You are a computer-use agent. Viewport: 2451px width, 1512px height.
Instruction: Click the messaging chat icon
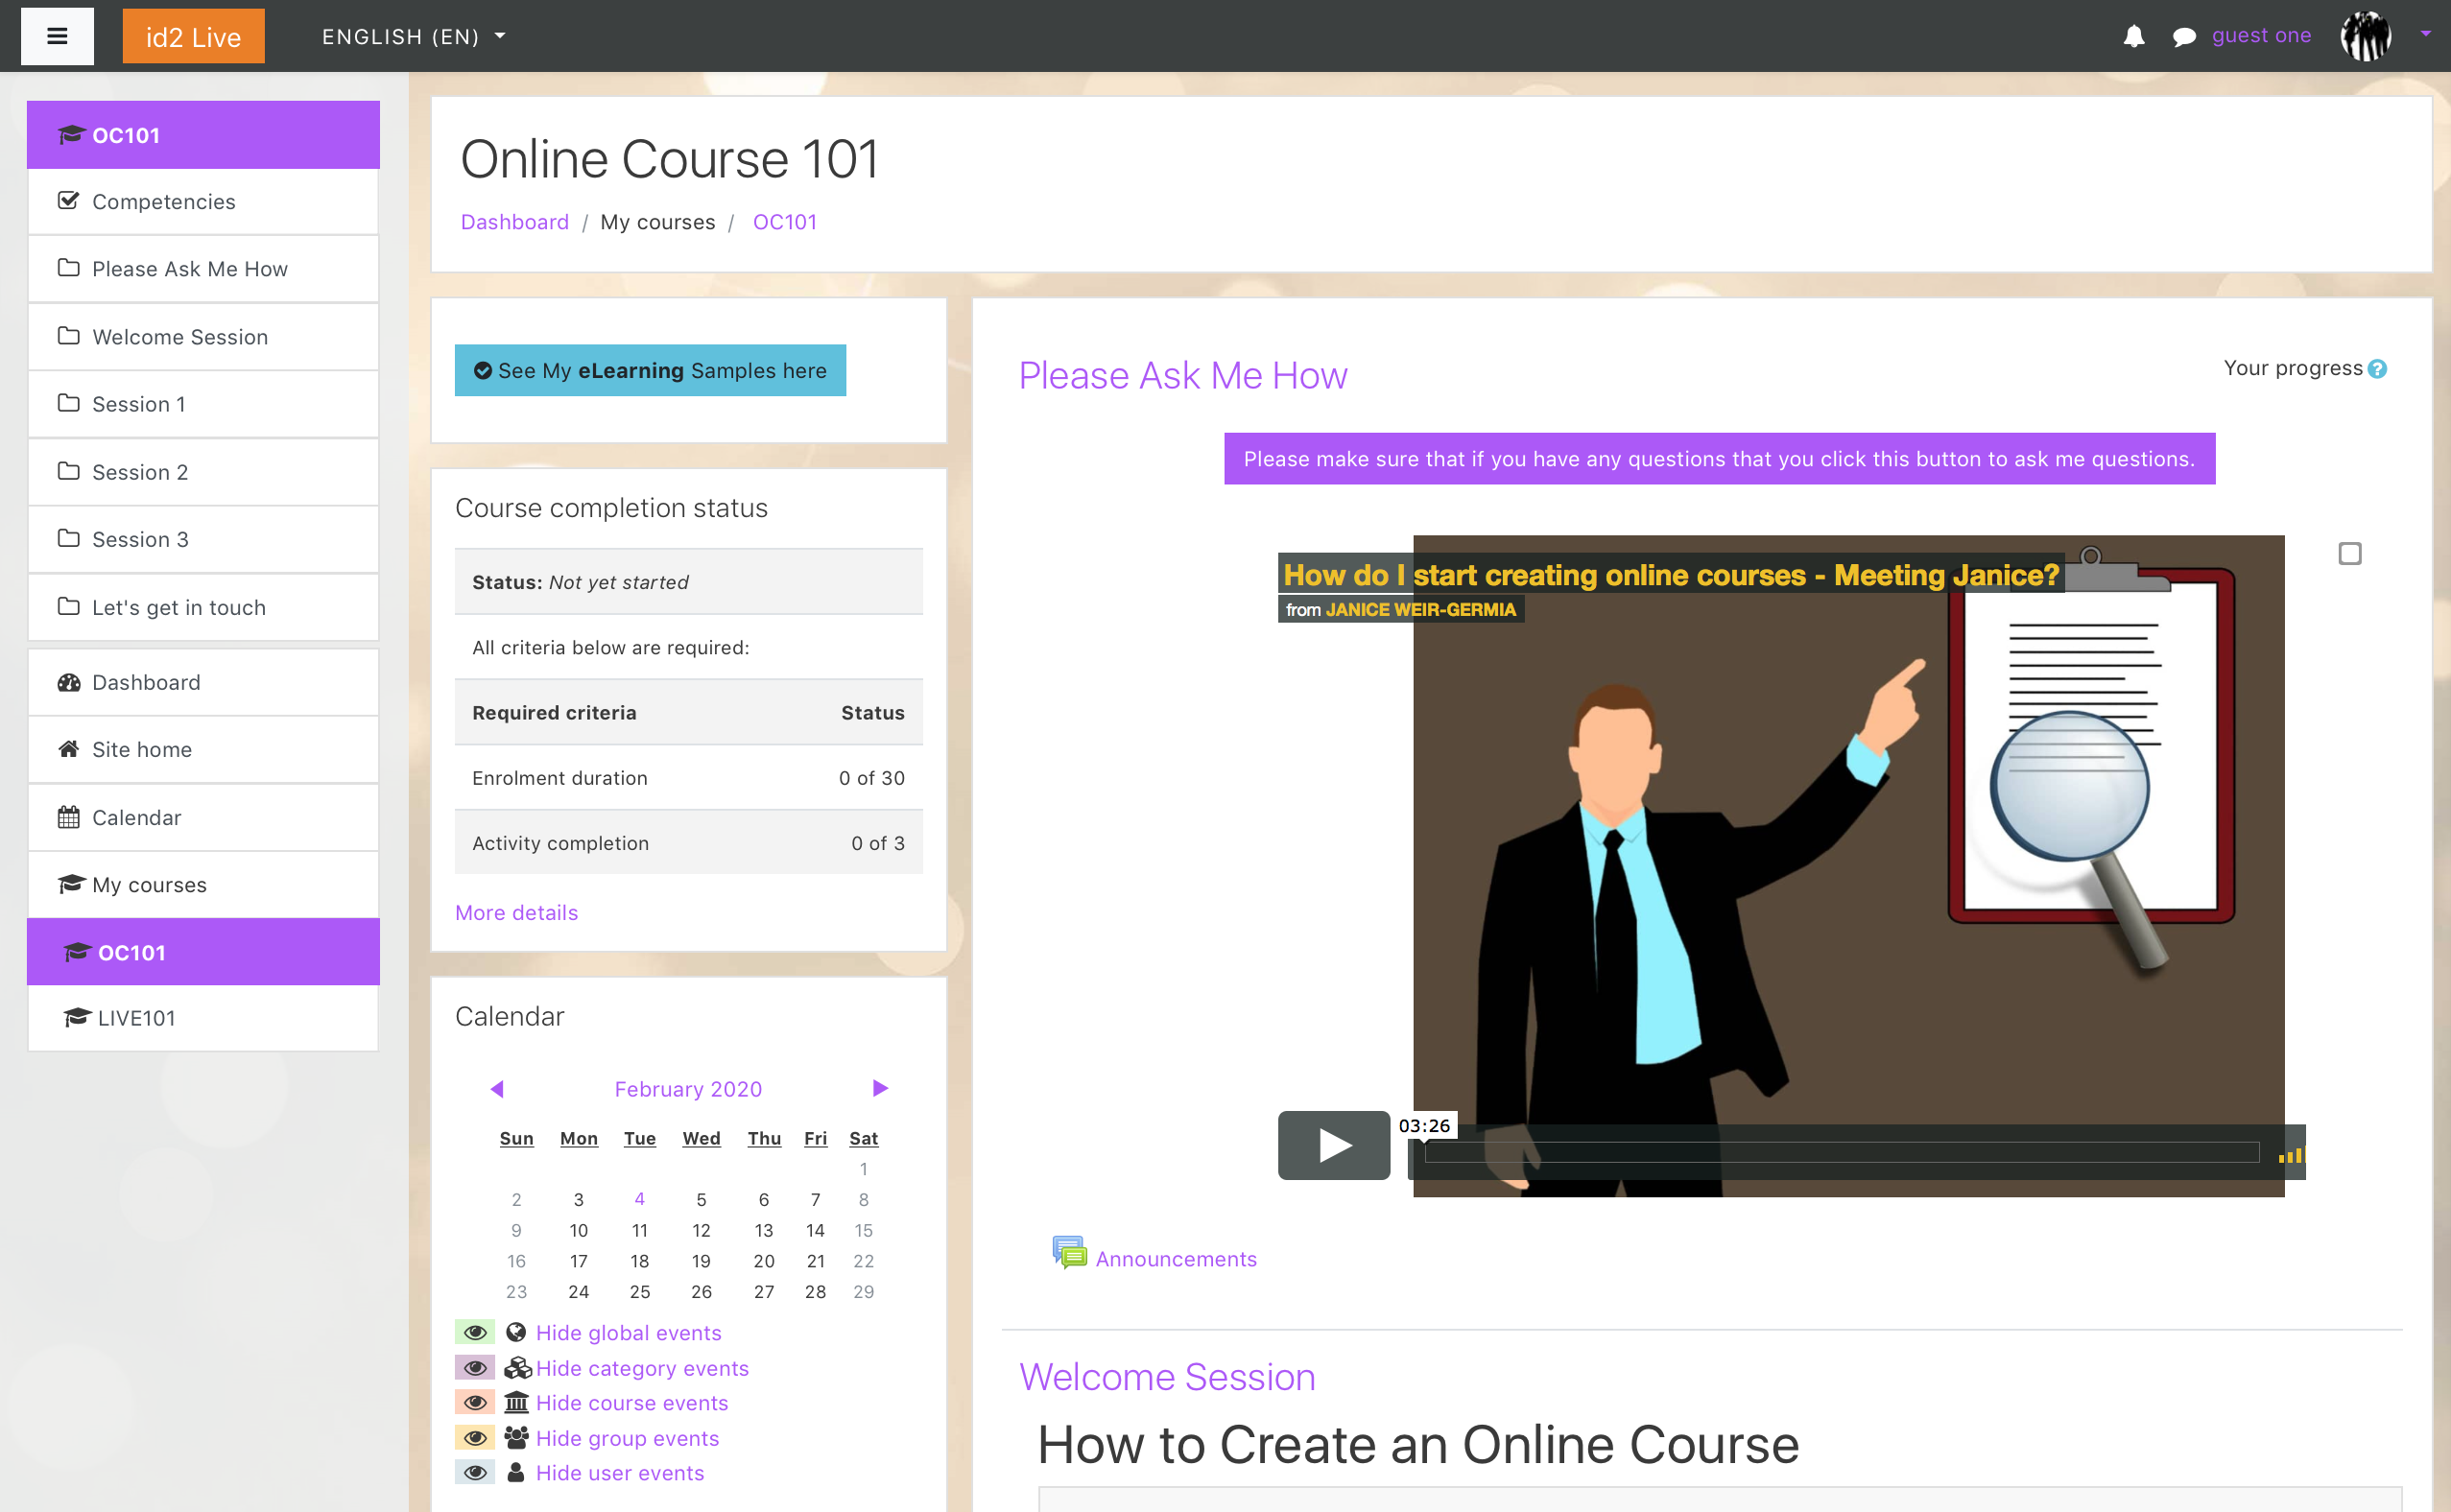click(2187, 35)
